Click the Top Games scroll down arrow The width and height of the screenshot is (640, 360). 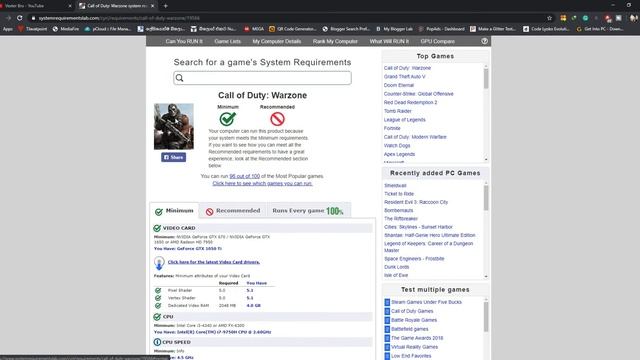486,159
